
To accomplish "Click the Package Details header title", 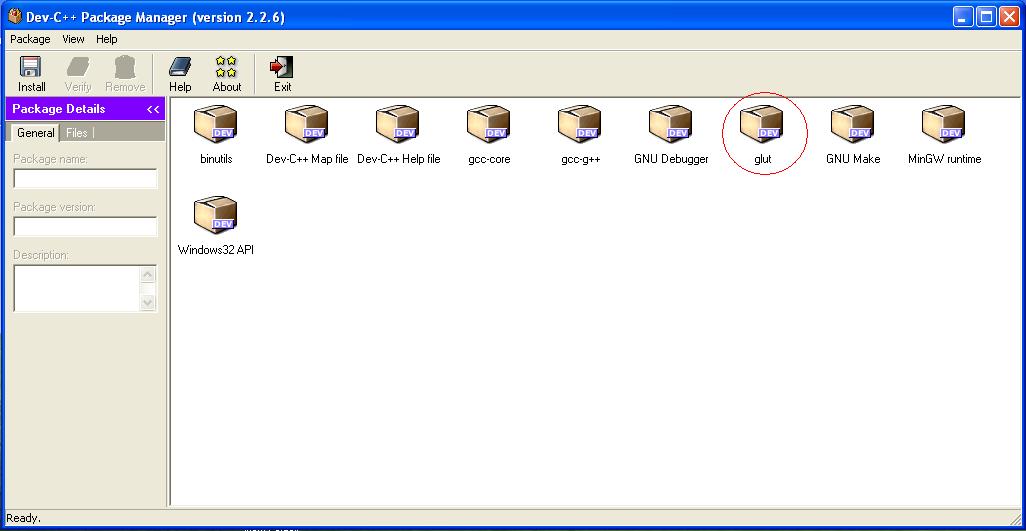I will coord(59,109).
